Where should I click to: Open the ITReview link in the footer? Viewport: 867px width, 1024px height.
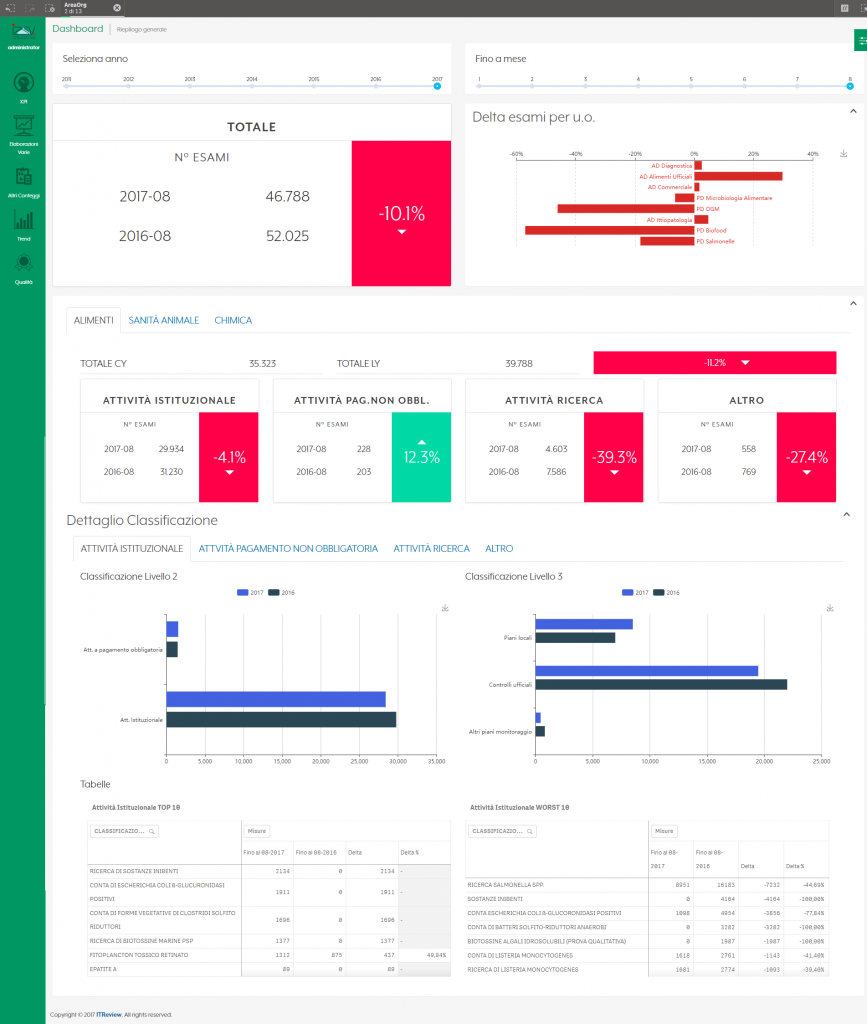coord(109,1015)
